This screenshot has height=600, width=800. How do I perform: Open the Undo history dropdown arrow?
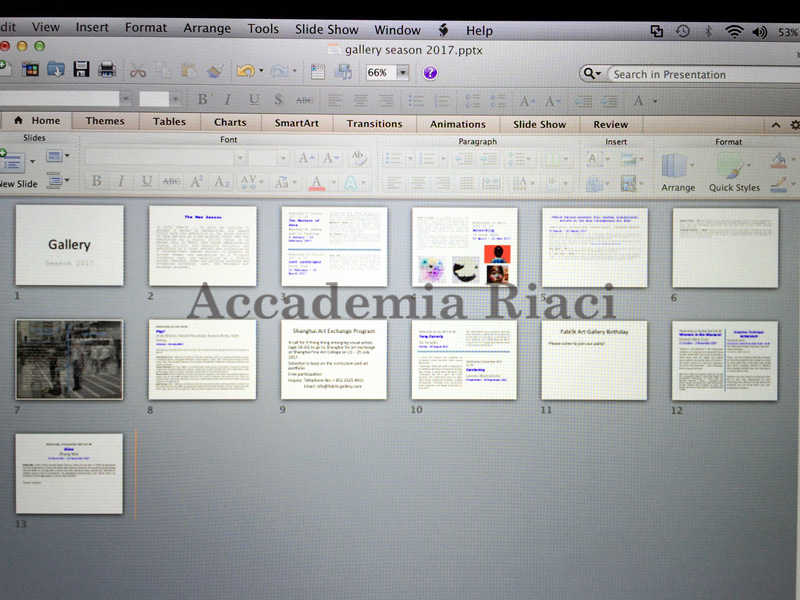[x=261, y=71]
